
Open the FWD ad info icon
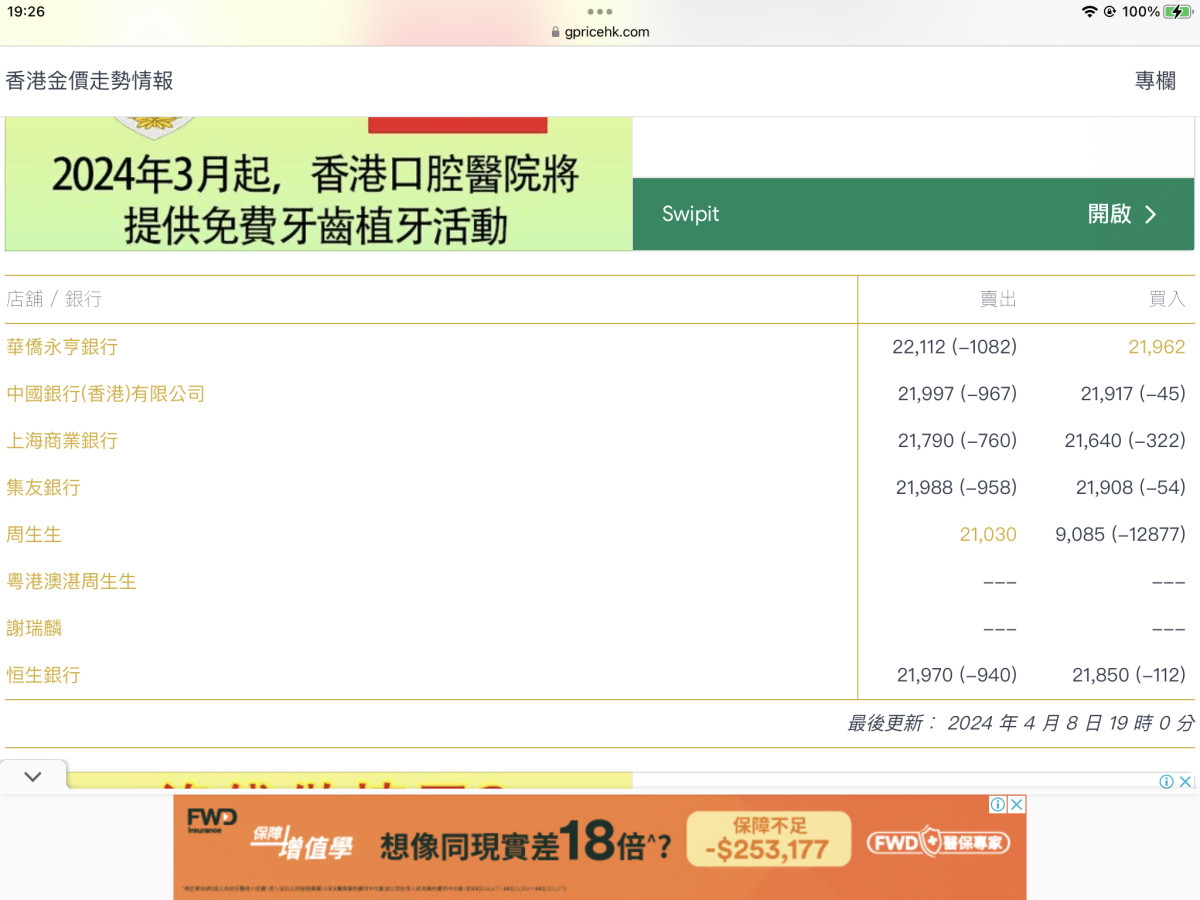pyautogui.click(x=998, y=805)
